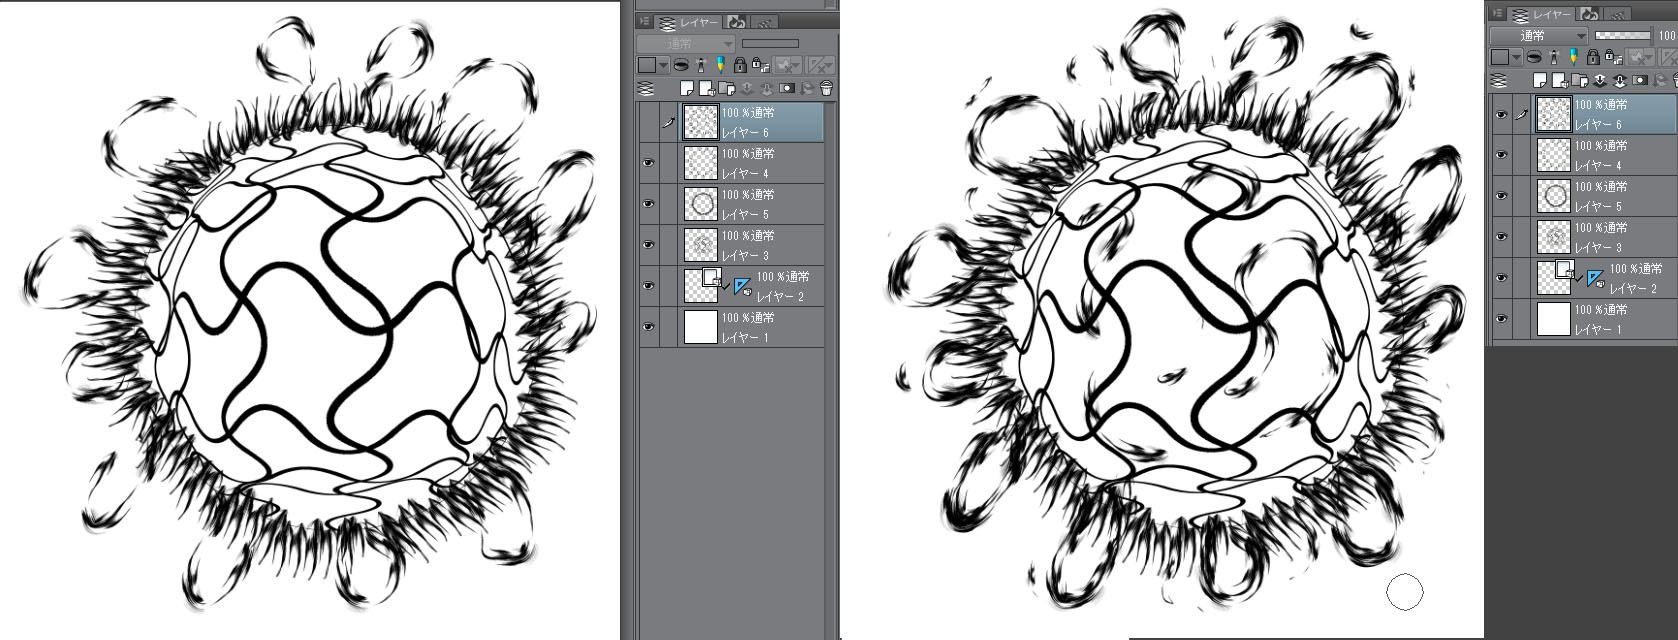Show hidden レイヤー 6 in left panel
1678x640 pixels.
pyautogui.click(x=648, y=122)
